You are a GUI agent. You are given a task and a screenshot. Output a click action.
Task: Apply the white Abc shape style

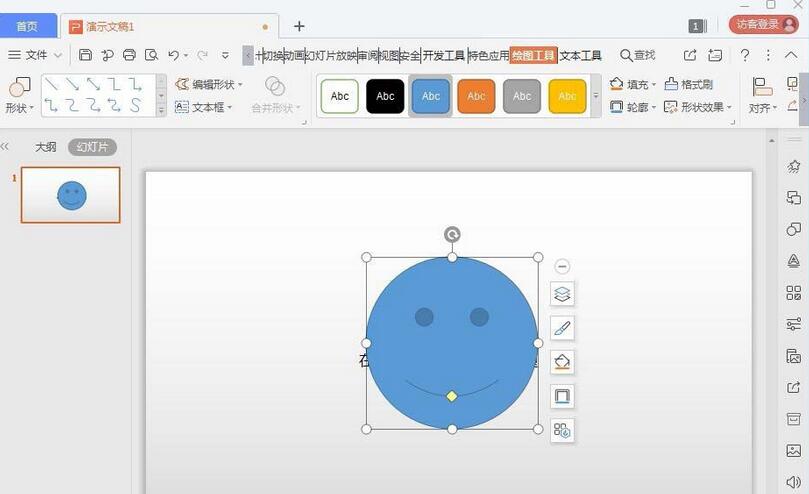click(339, 96)
